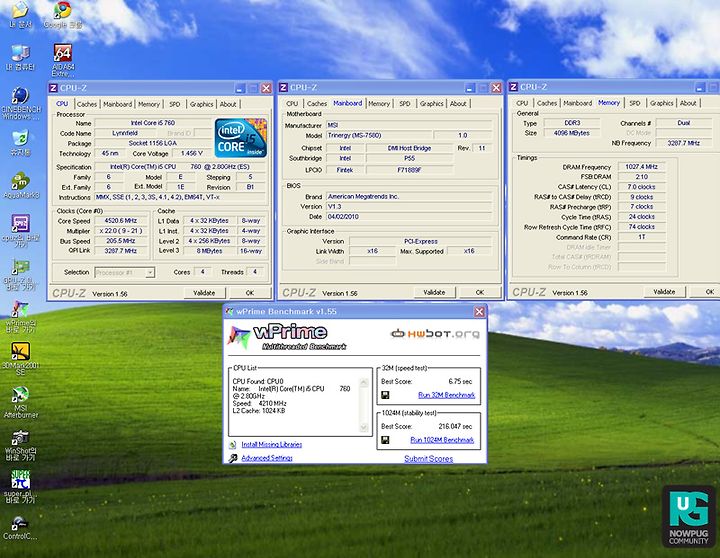Click the save icon for 32M score
The image size is (720, 558).
pyautogui.click(x=385, y=395)
